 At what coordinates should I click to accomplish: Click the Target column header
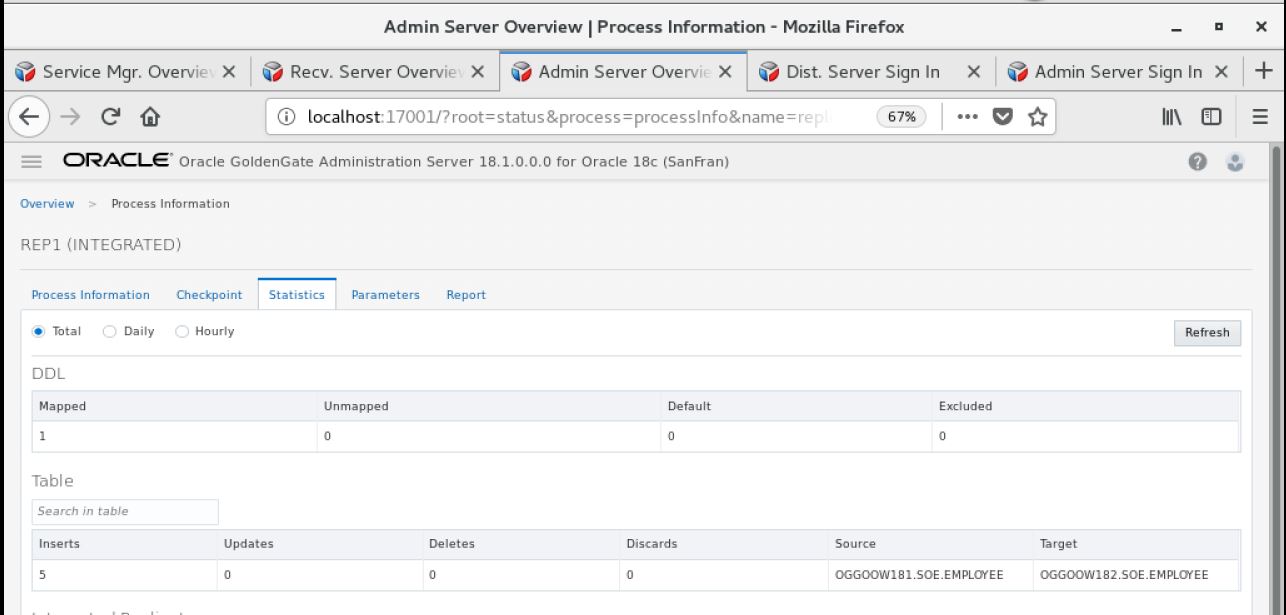[1136, 544]
